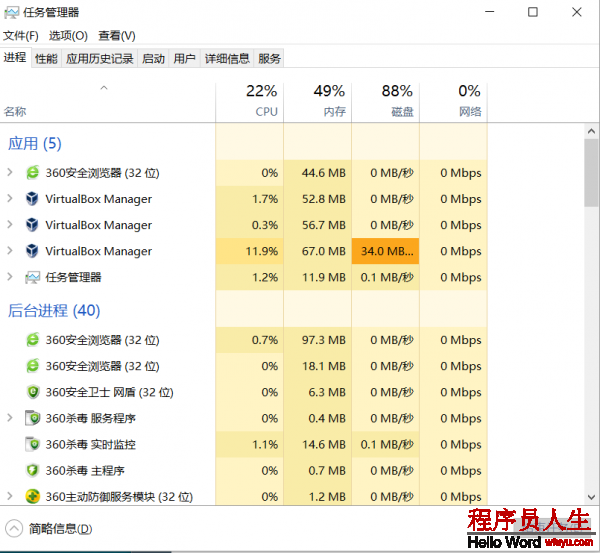Click the 360主动防御服务模块 icon
The width and height of the screenshot is (600, 553).
pyautogui.click(x=33, y=496)
